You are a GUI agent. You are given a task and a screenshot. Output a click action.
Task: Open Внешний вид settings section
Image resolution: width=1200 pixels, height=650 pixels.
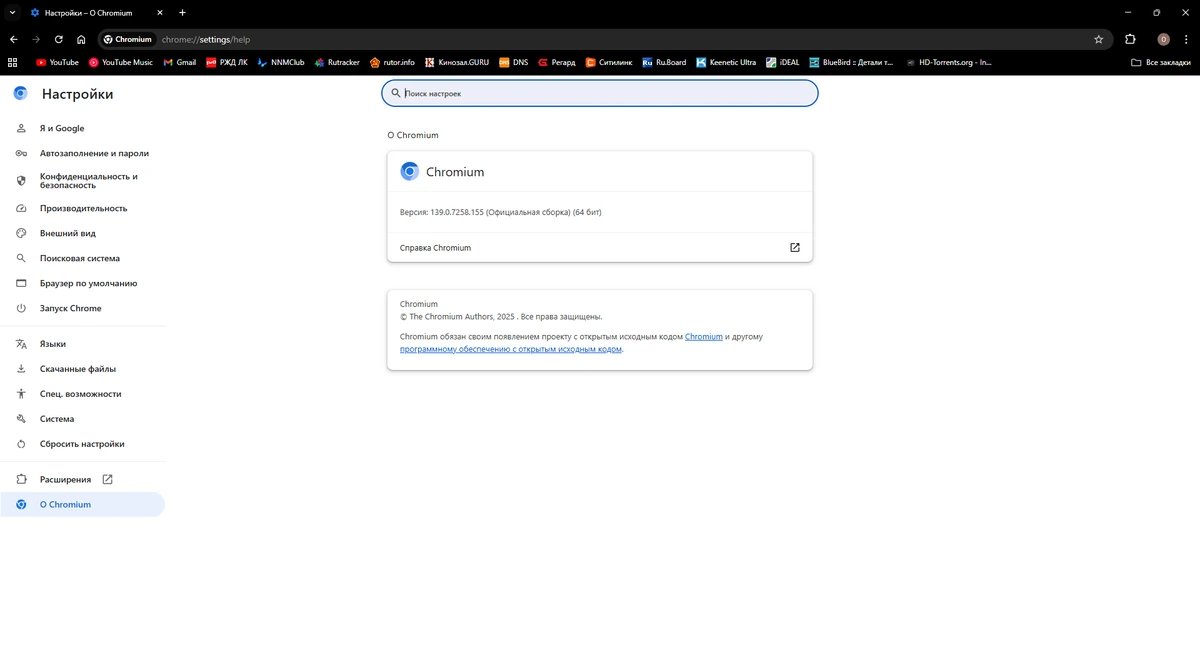[x=82, y=233]
